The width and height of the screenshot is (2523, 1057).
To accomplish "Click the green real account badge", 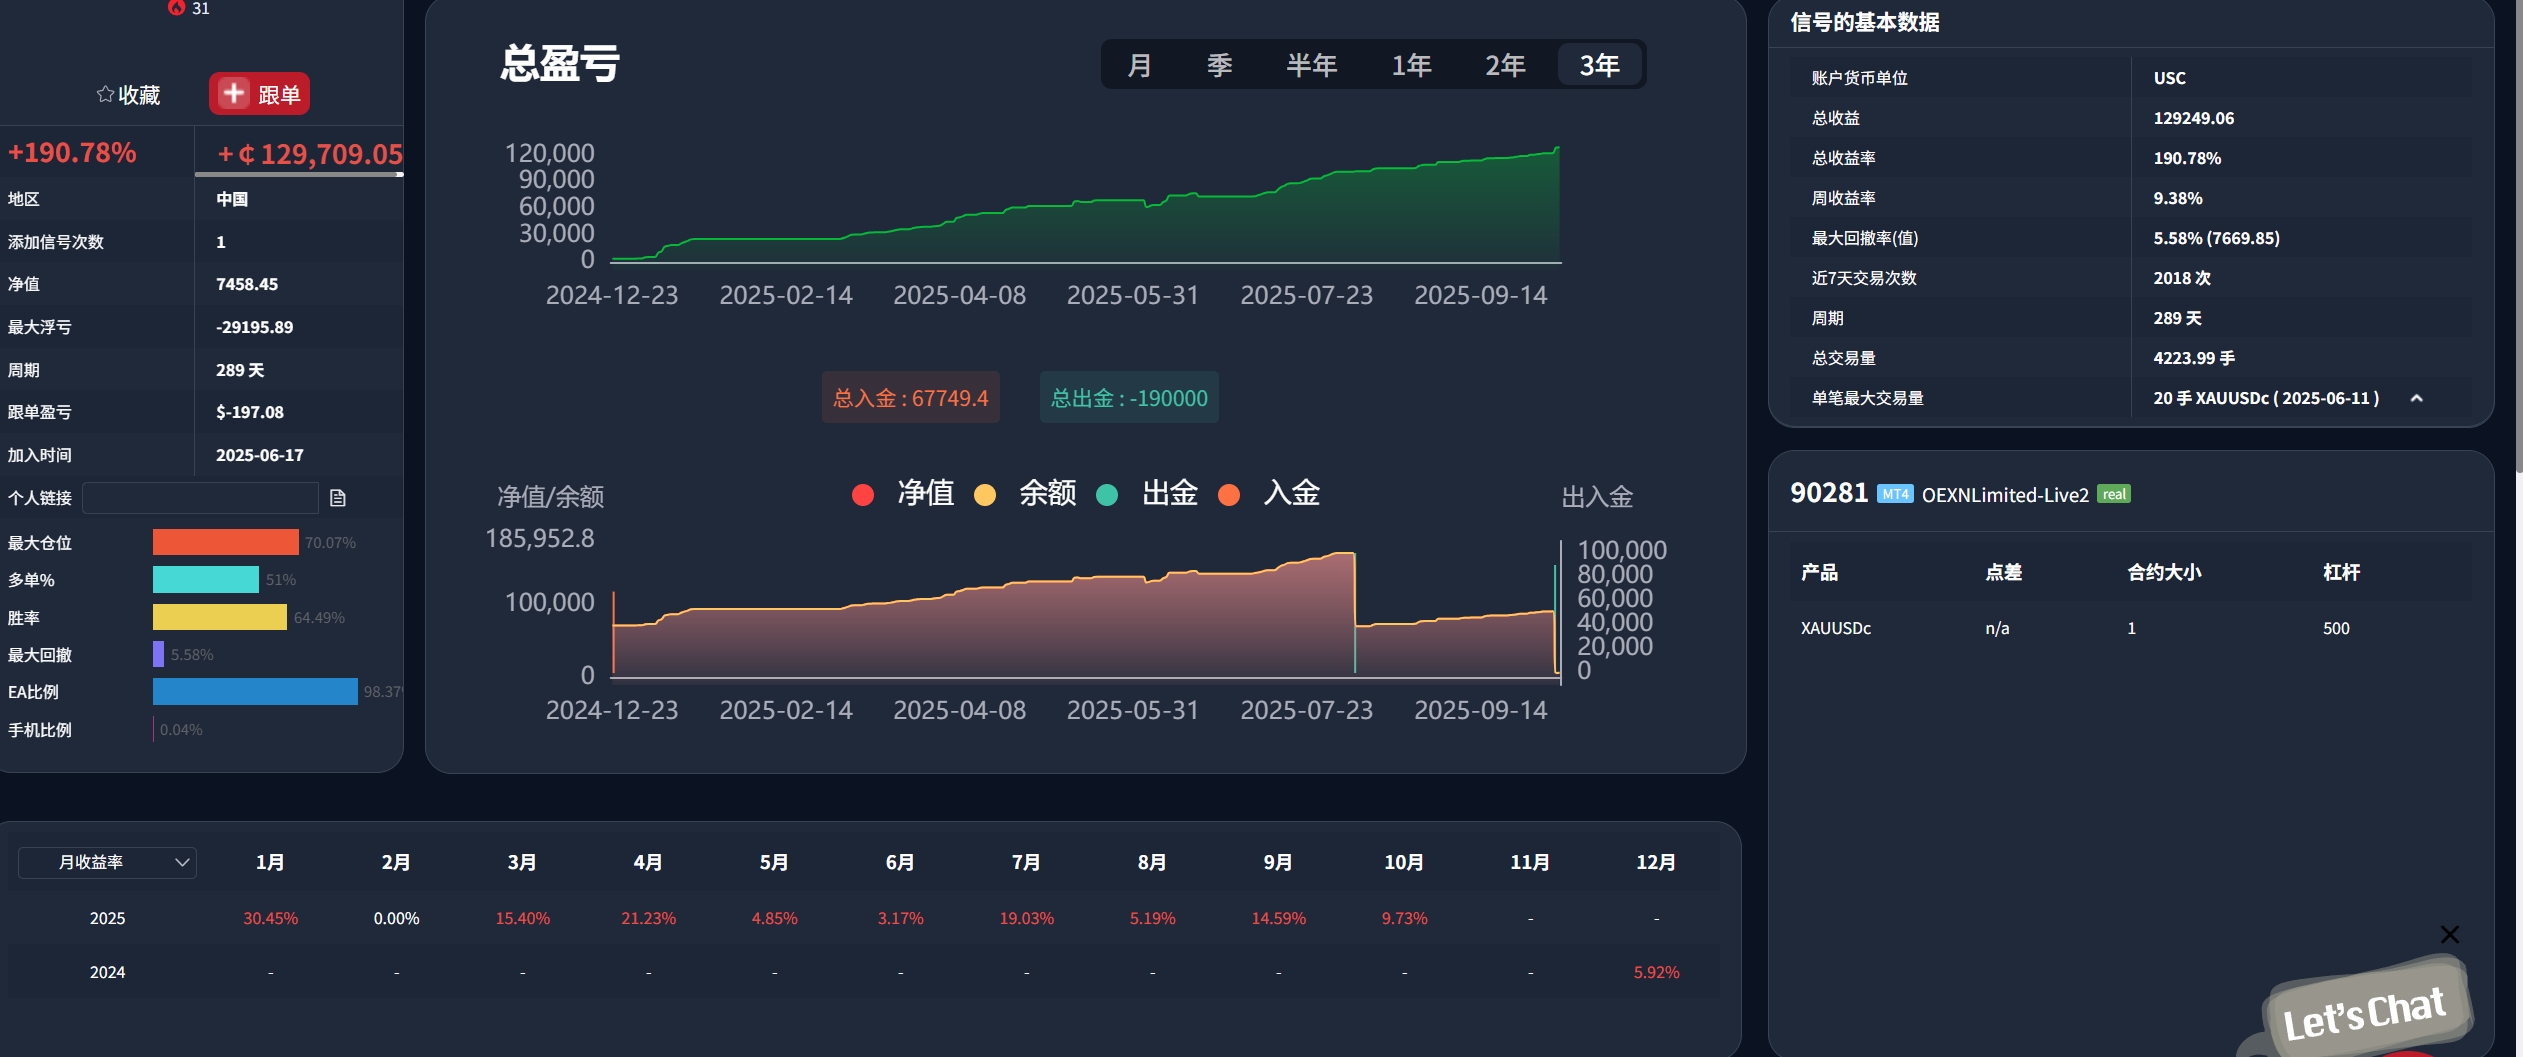I will [x=2113, y=494].
